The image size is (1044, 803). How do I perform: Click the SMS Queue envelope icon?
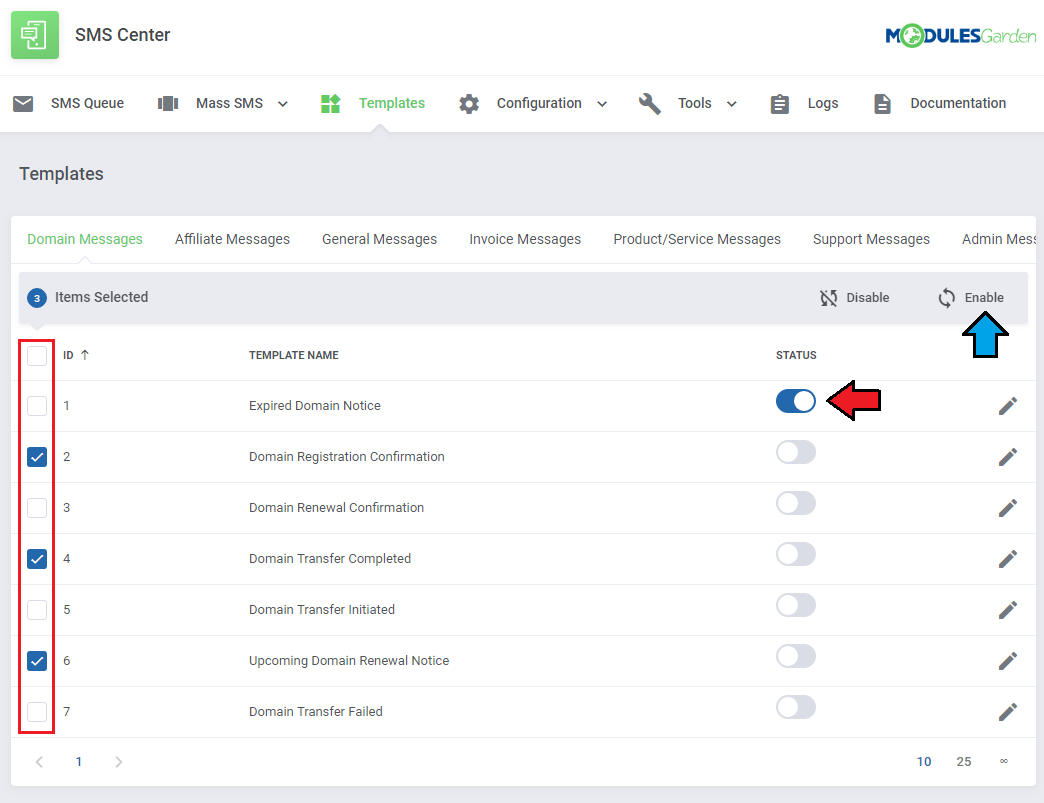23,103
